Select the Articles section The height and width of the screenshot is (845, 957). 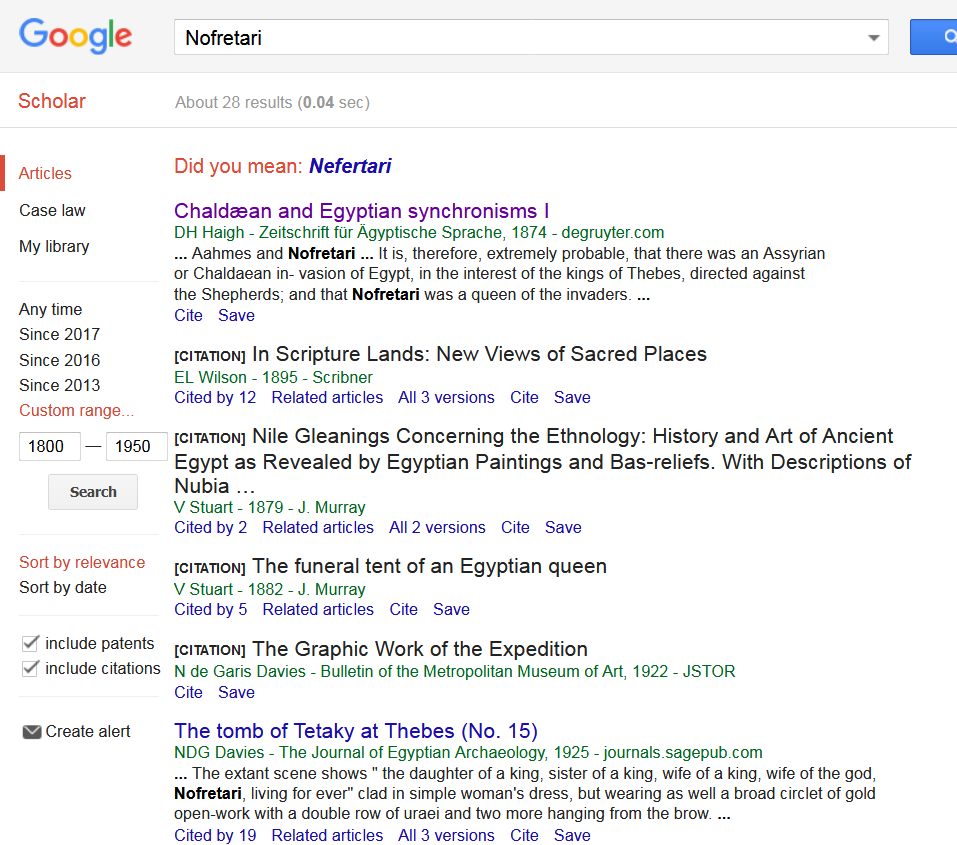pyautogui.click(x=45, y=173)
